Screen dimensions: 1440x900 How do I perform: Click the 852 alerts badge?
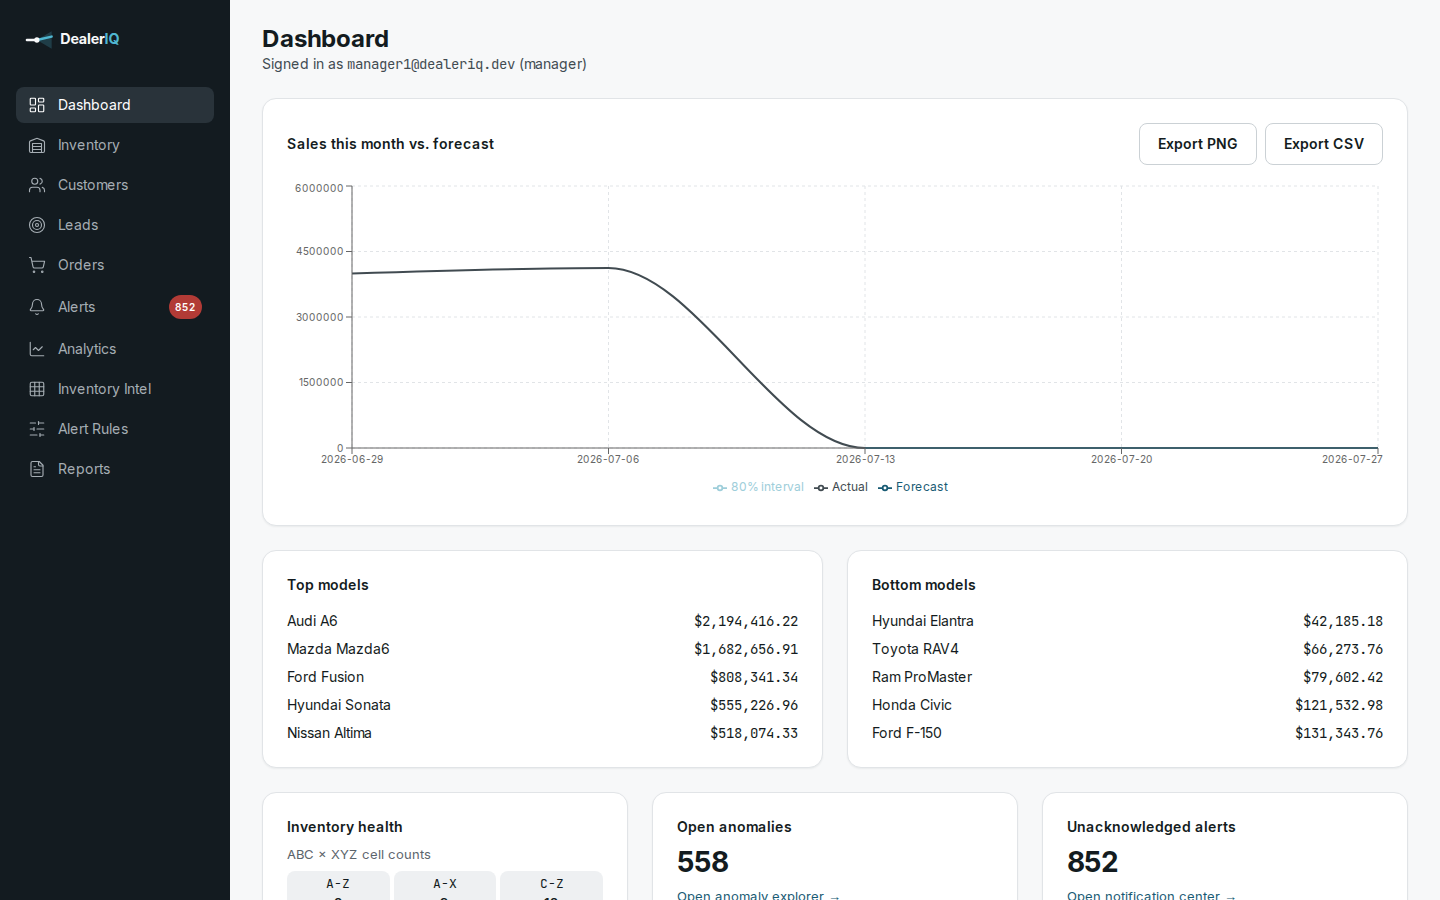pos(185,307)
